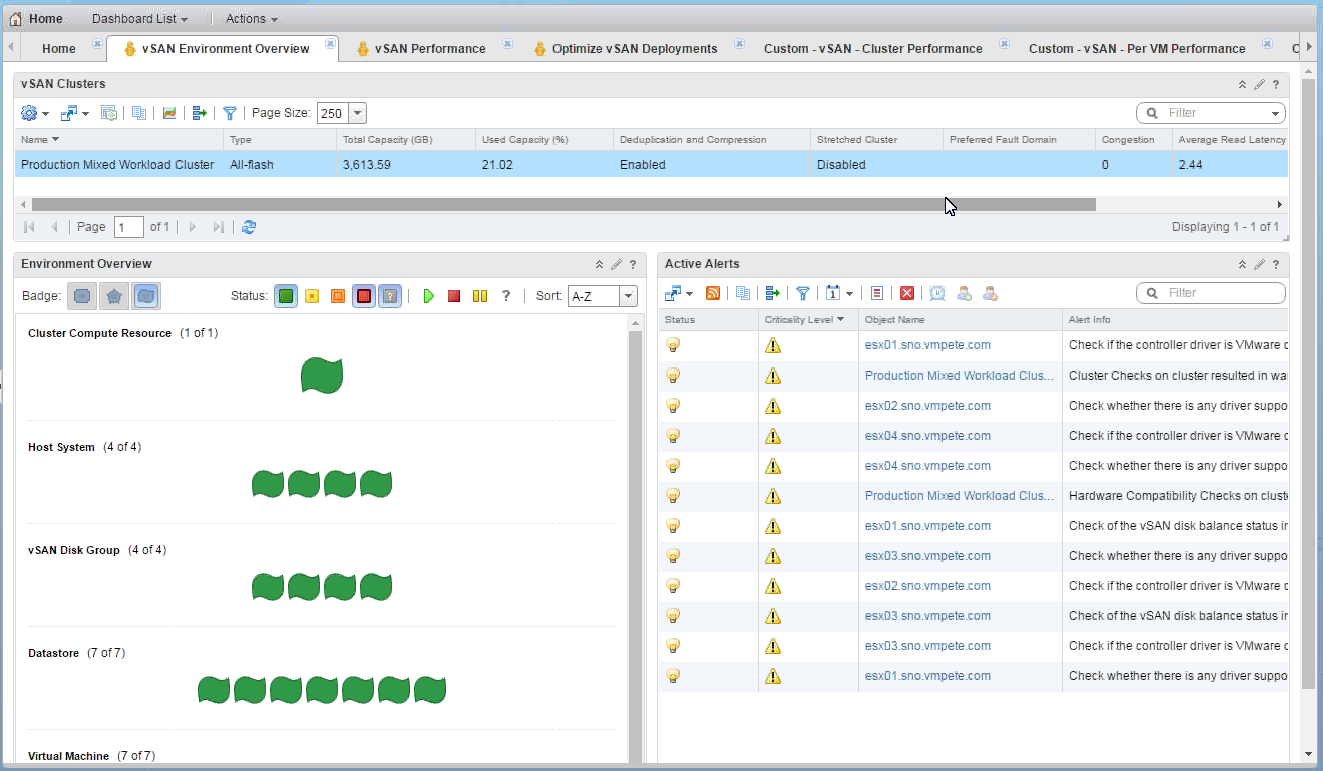Toggle the second Badge button in Environment Overview
Viewport: 1323px width, 771px height.
click(114, 296)
